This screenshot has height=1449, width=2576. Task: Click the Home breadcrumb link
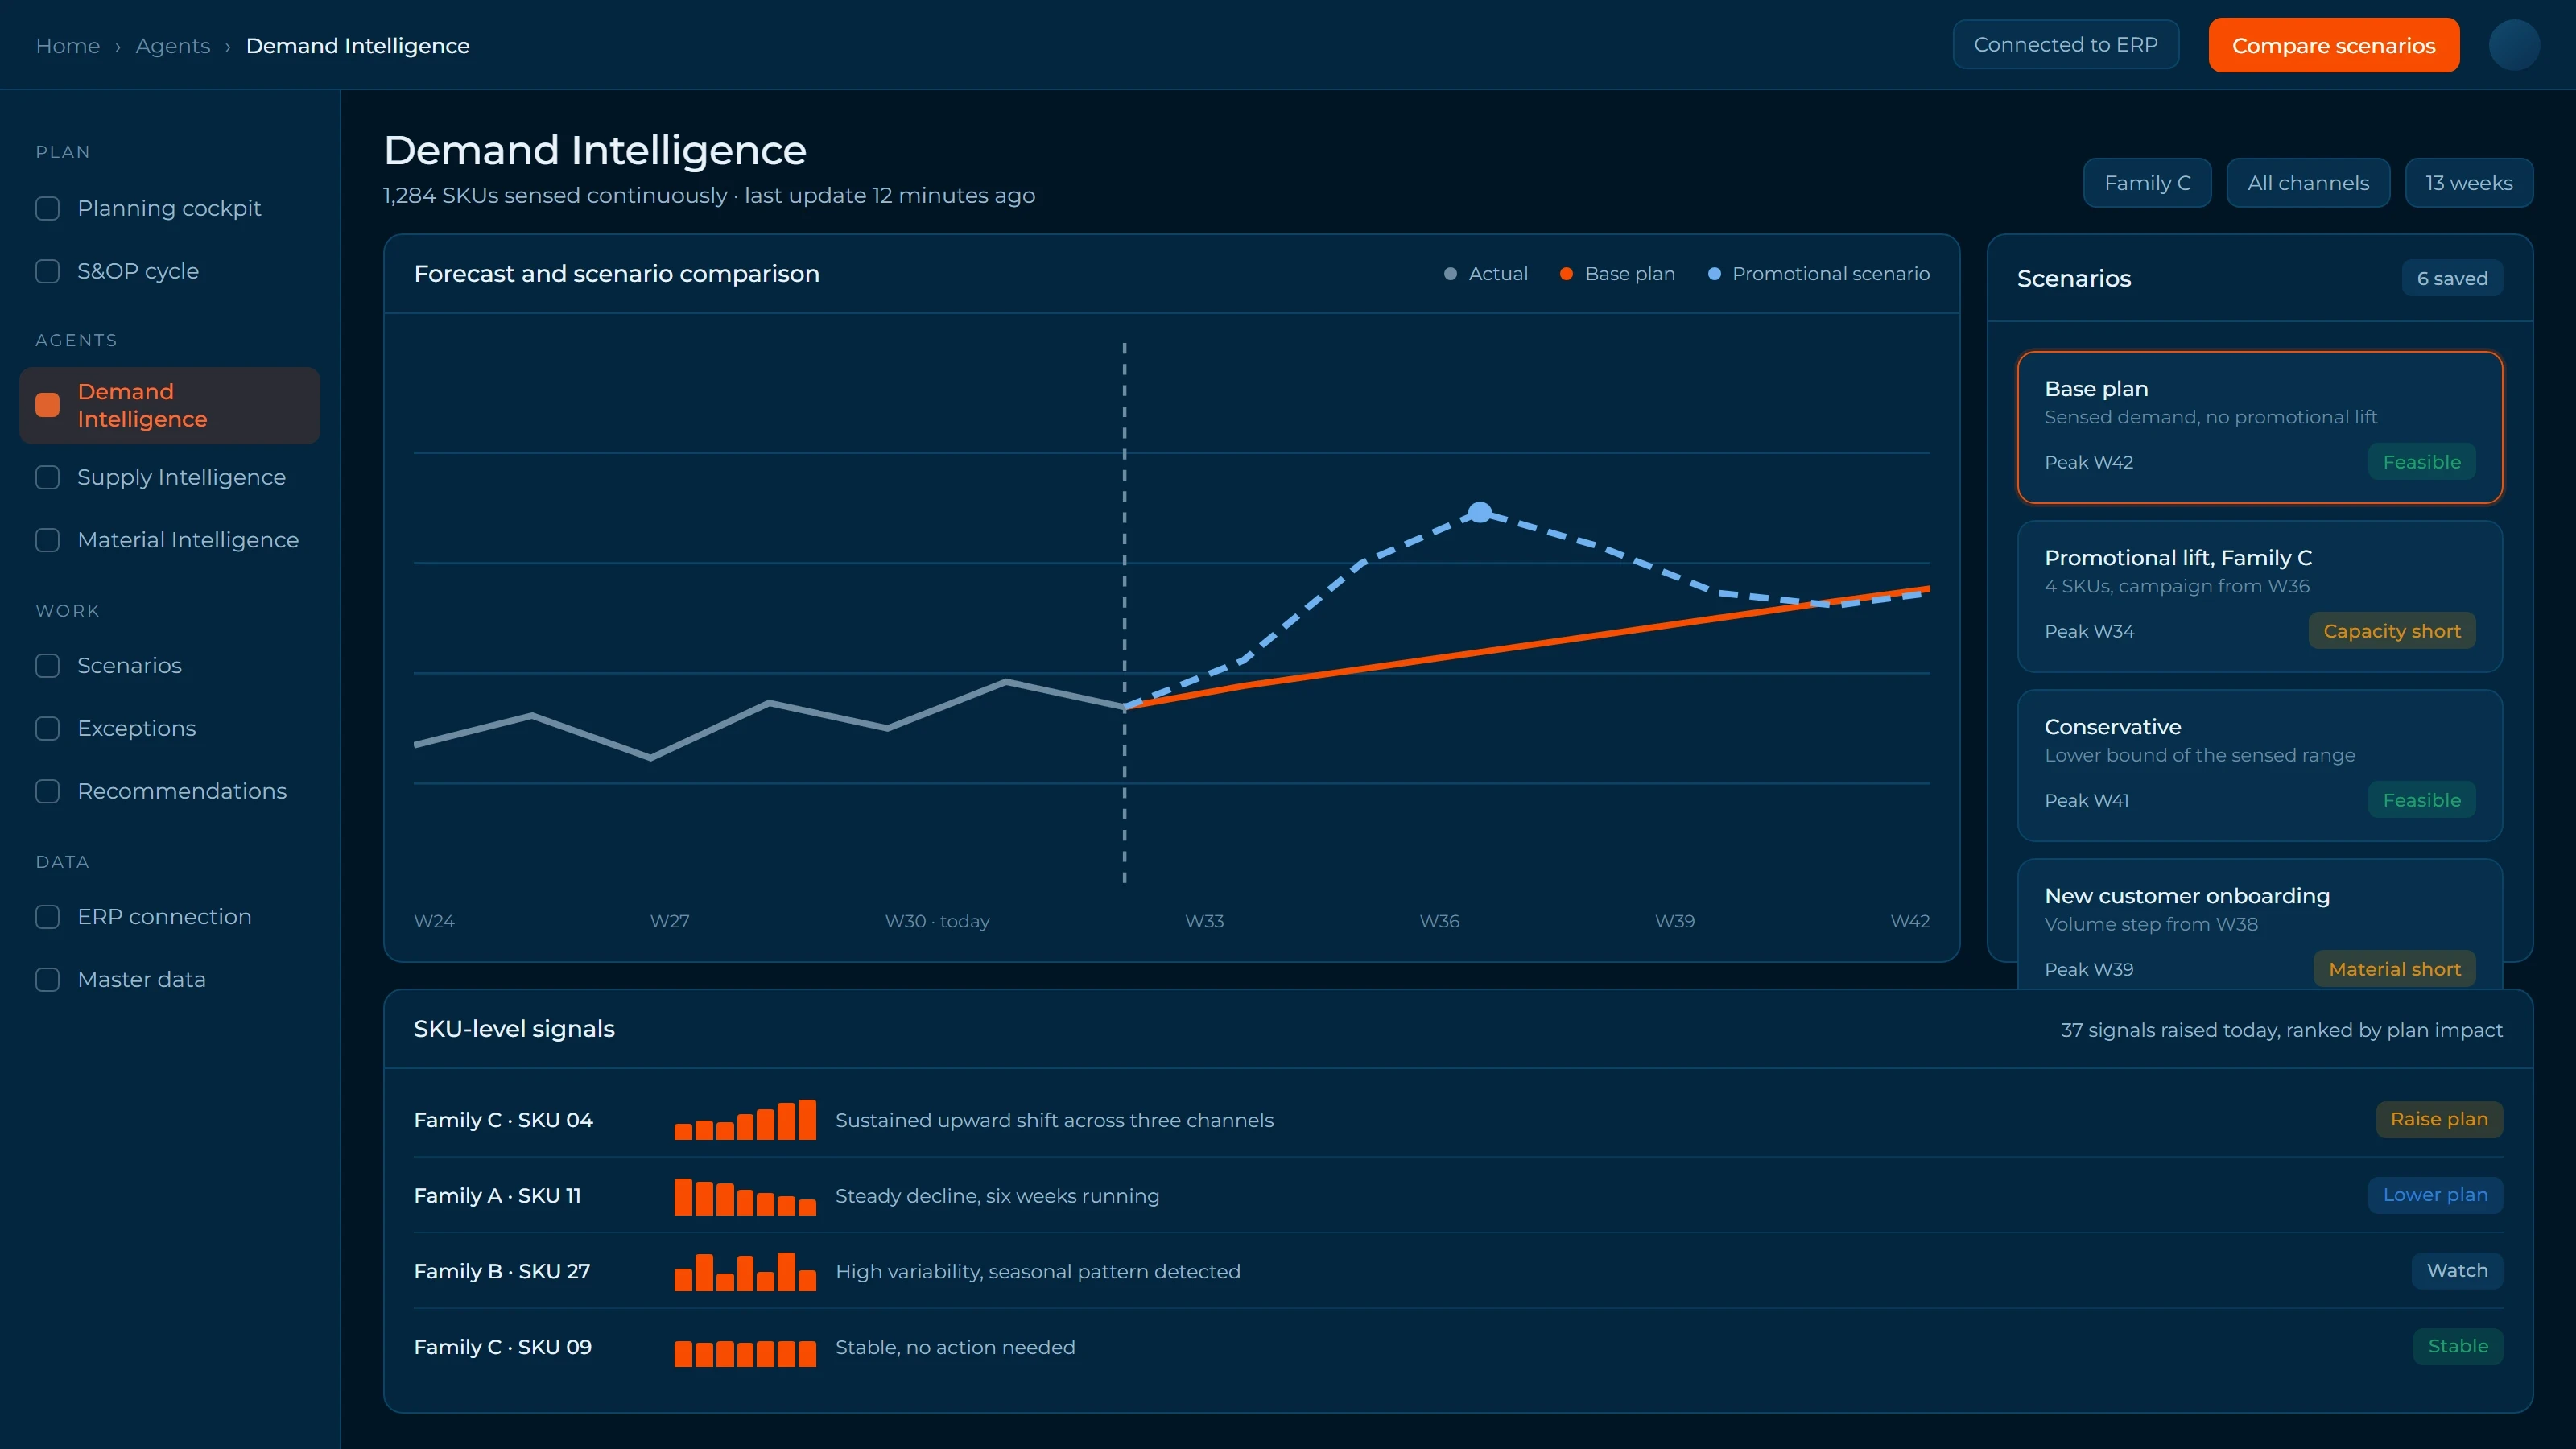pos(67,46)
